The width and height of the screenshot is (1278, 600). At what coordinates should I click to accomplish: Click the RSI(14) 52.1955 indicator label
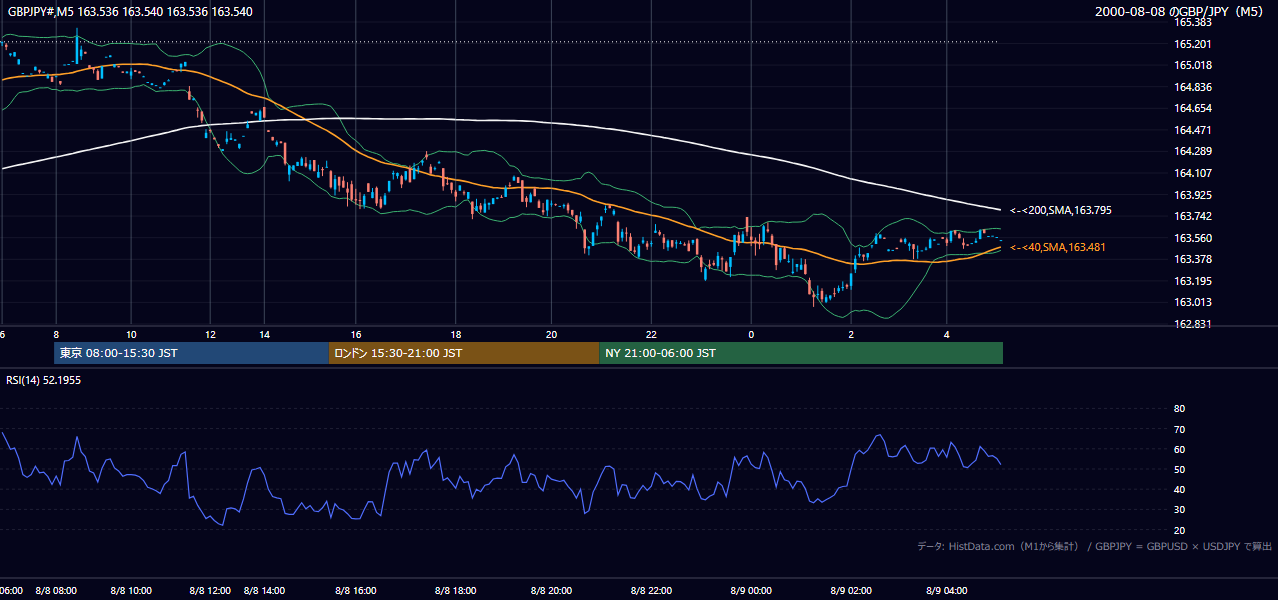44,380
